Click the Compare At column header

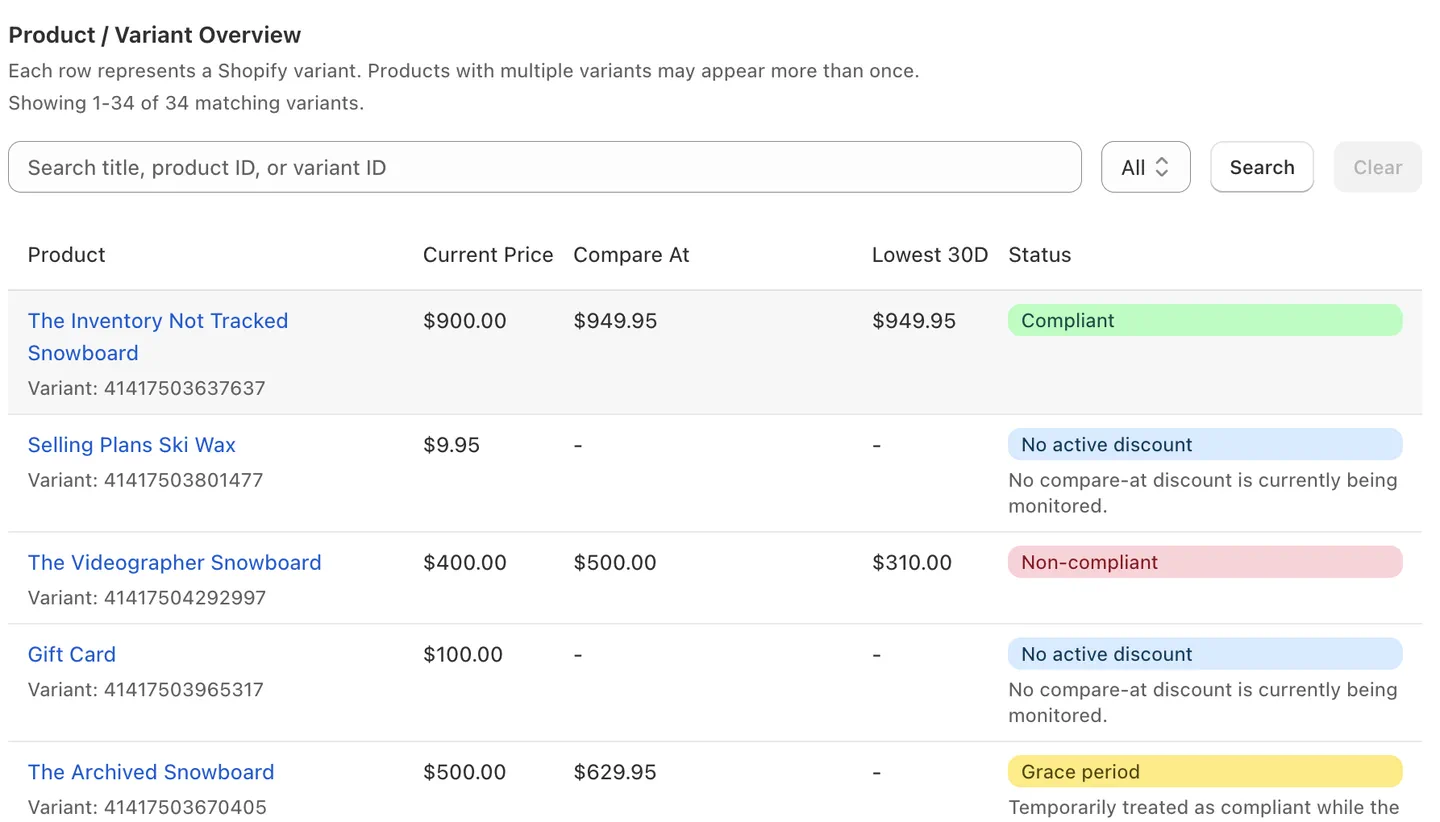pos(631,255)
